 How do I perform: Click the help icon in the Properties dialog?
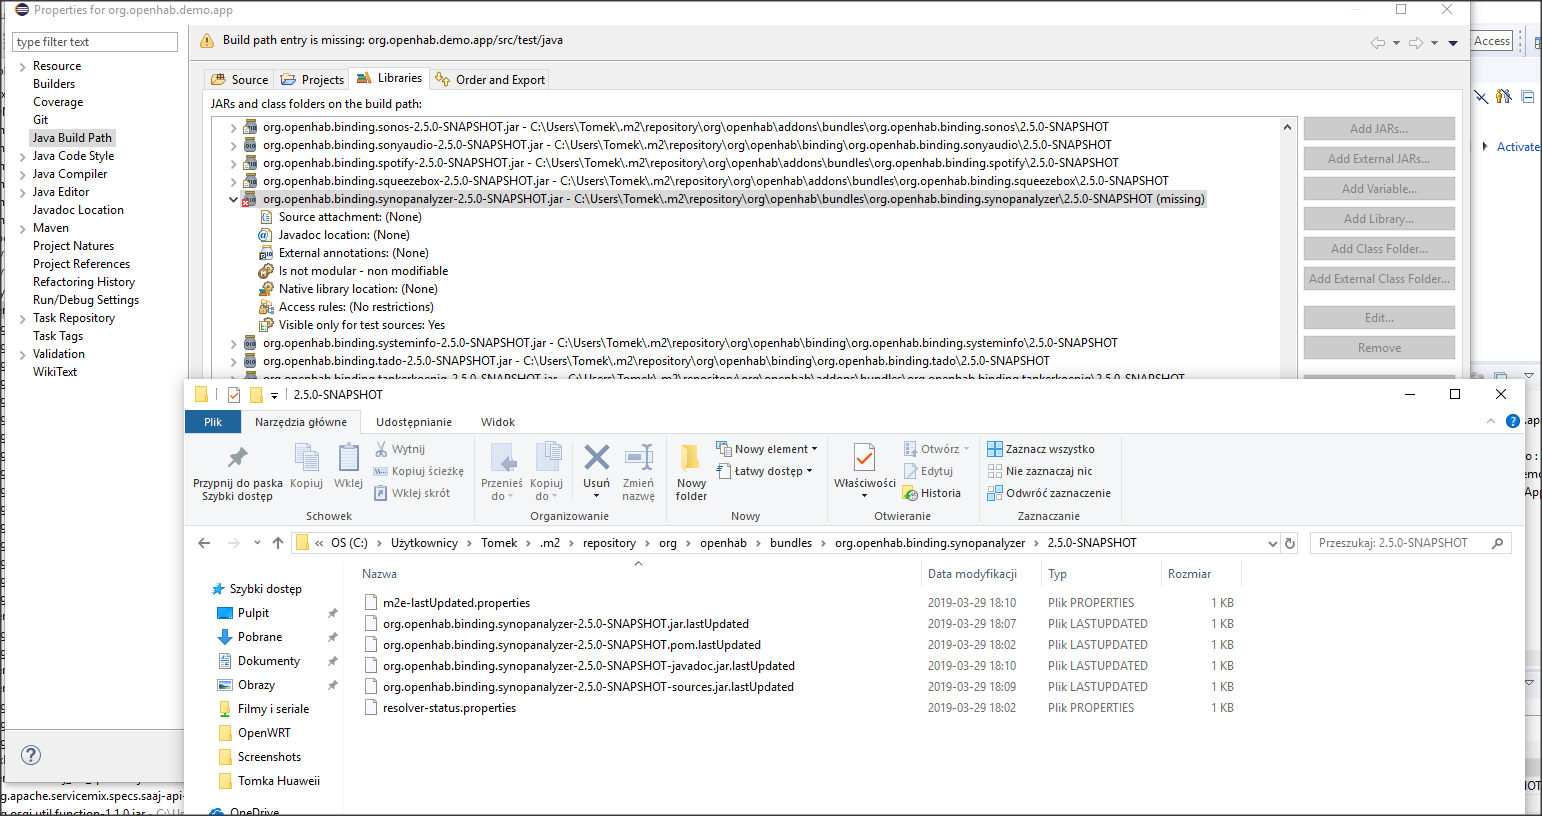tap(31, 755)
